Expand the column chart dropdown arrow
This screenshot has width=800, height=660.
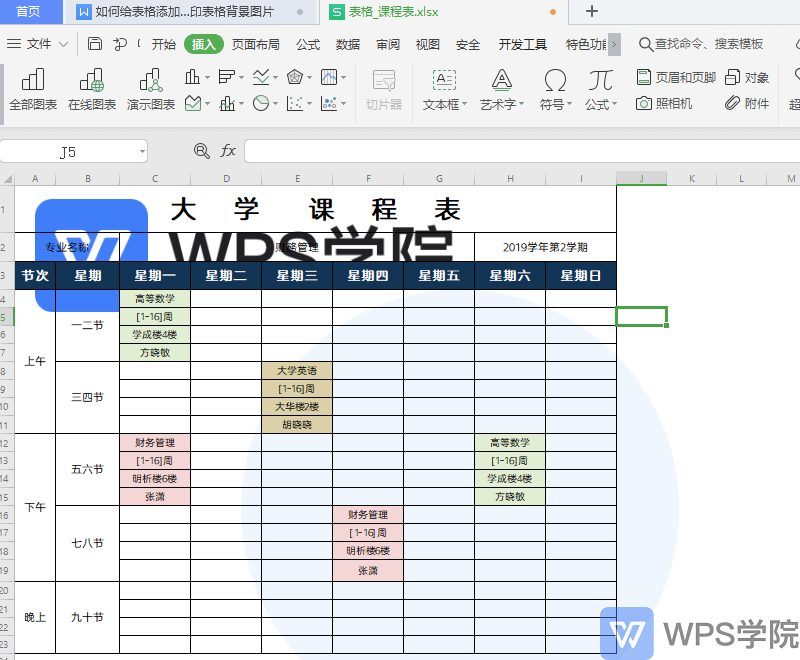click(207, 78)
